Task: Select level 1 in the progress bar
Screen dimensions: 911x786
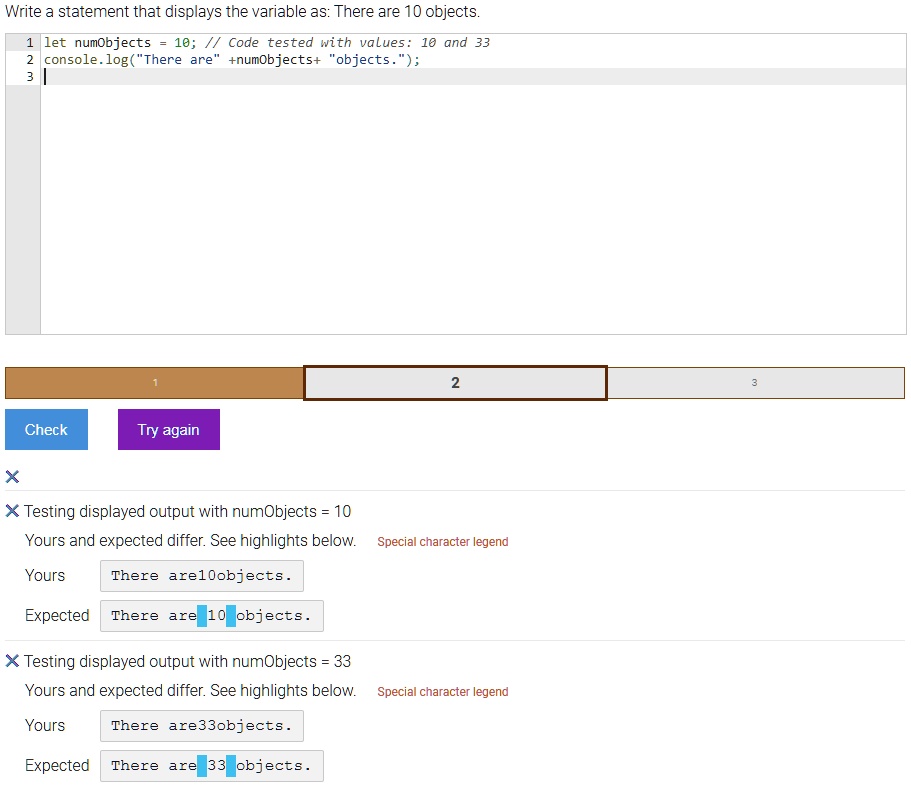Action: [x=155, y=383]
